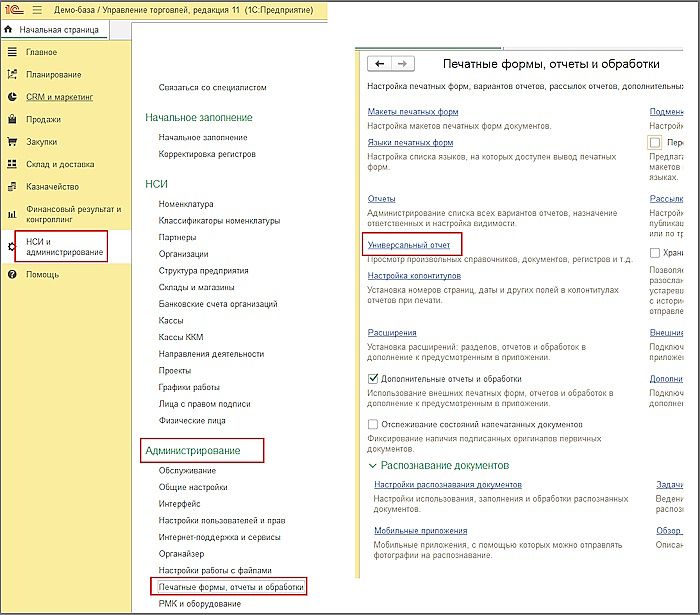This screenshot has width=700, height=615.
Task: Open Настройки распознавания документов link
Action: [448, 484]
